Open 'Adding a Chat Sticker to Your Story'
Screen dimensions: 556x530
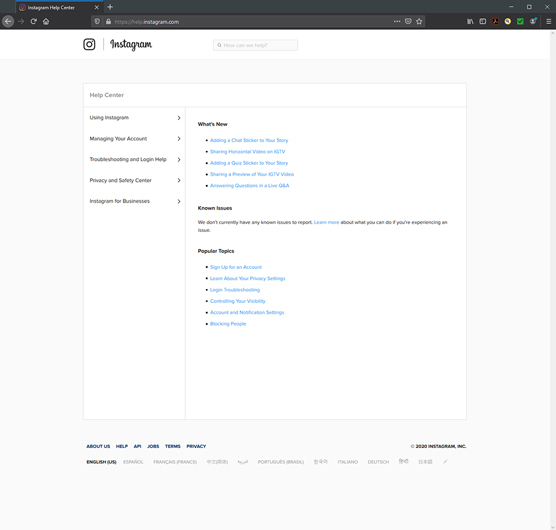click(249, 140)
